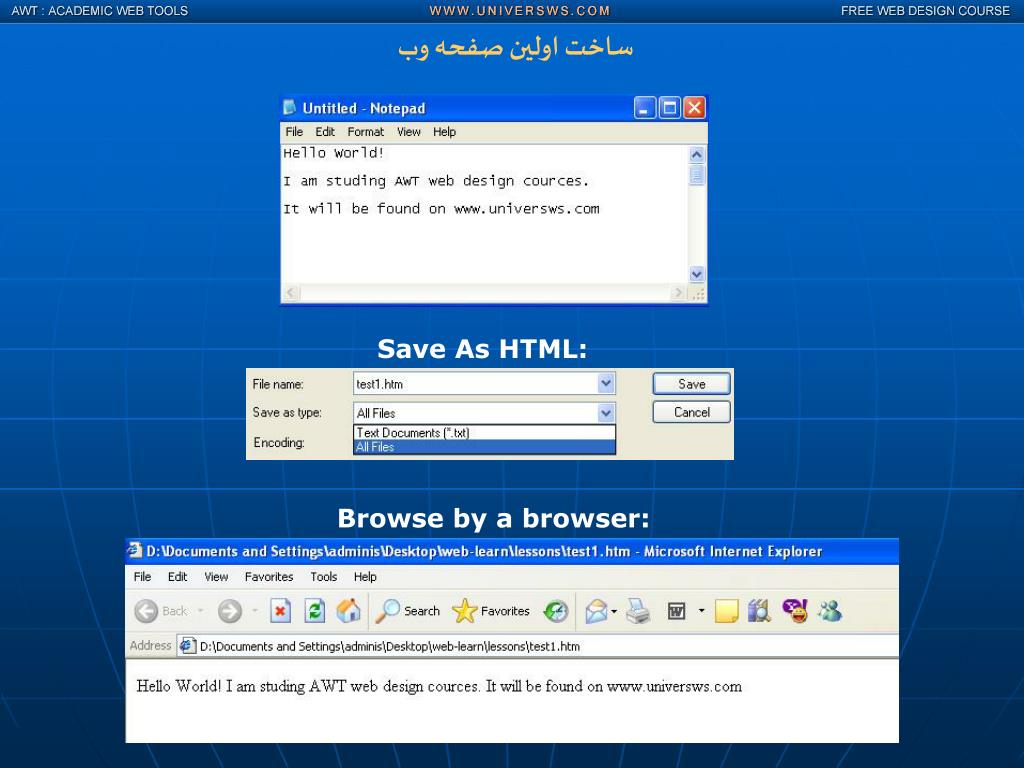Click the 'I am studing AWT' line in Notepad

[x=436, y=181]
